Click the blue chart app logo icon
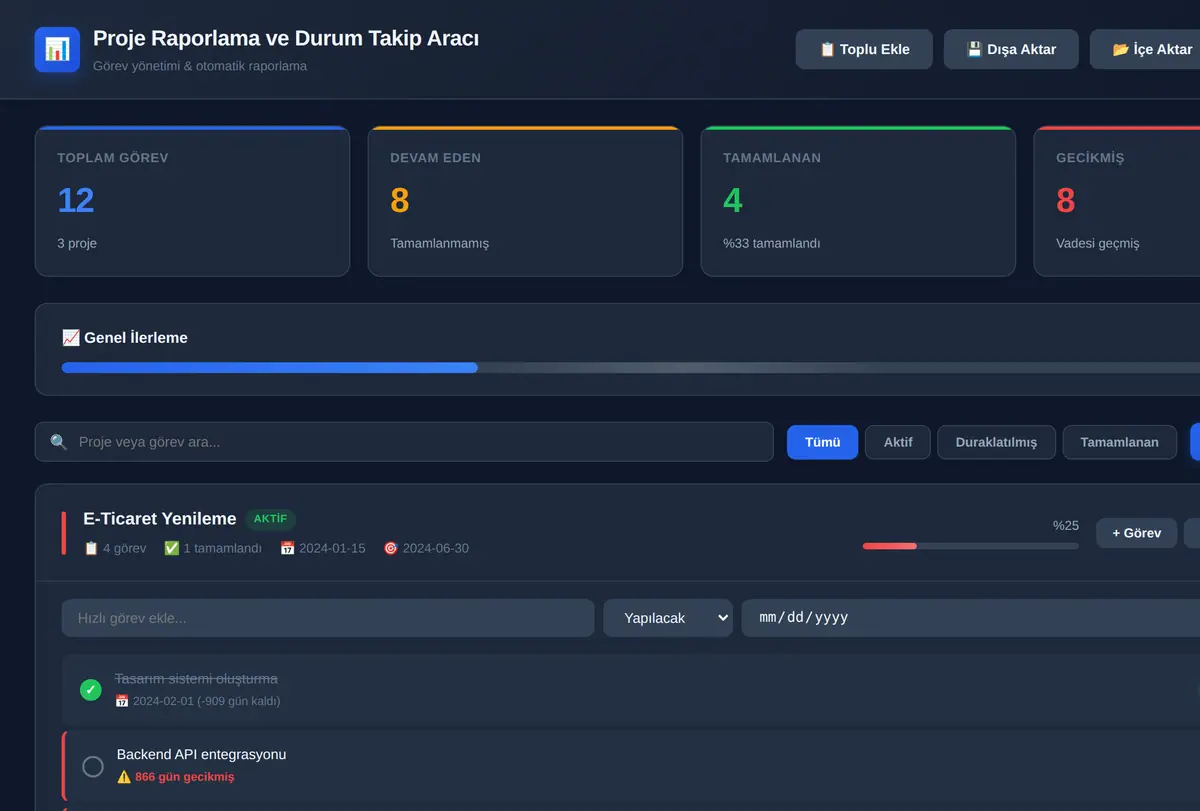The image size is (1200, 811). (57, 49)
